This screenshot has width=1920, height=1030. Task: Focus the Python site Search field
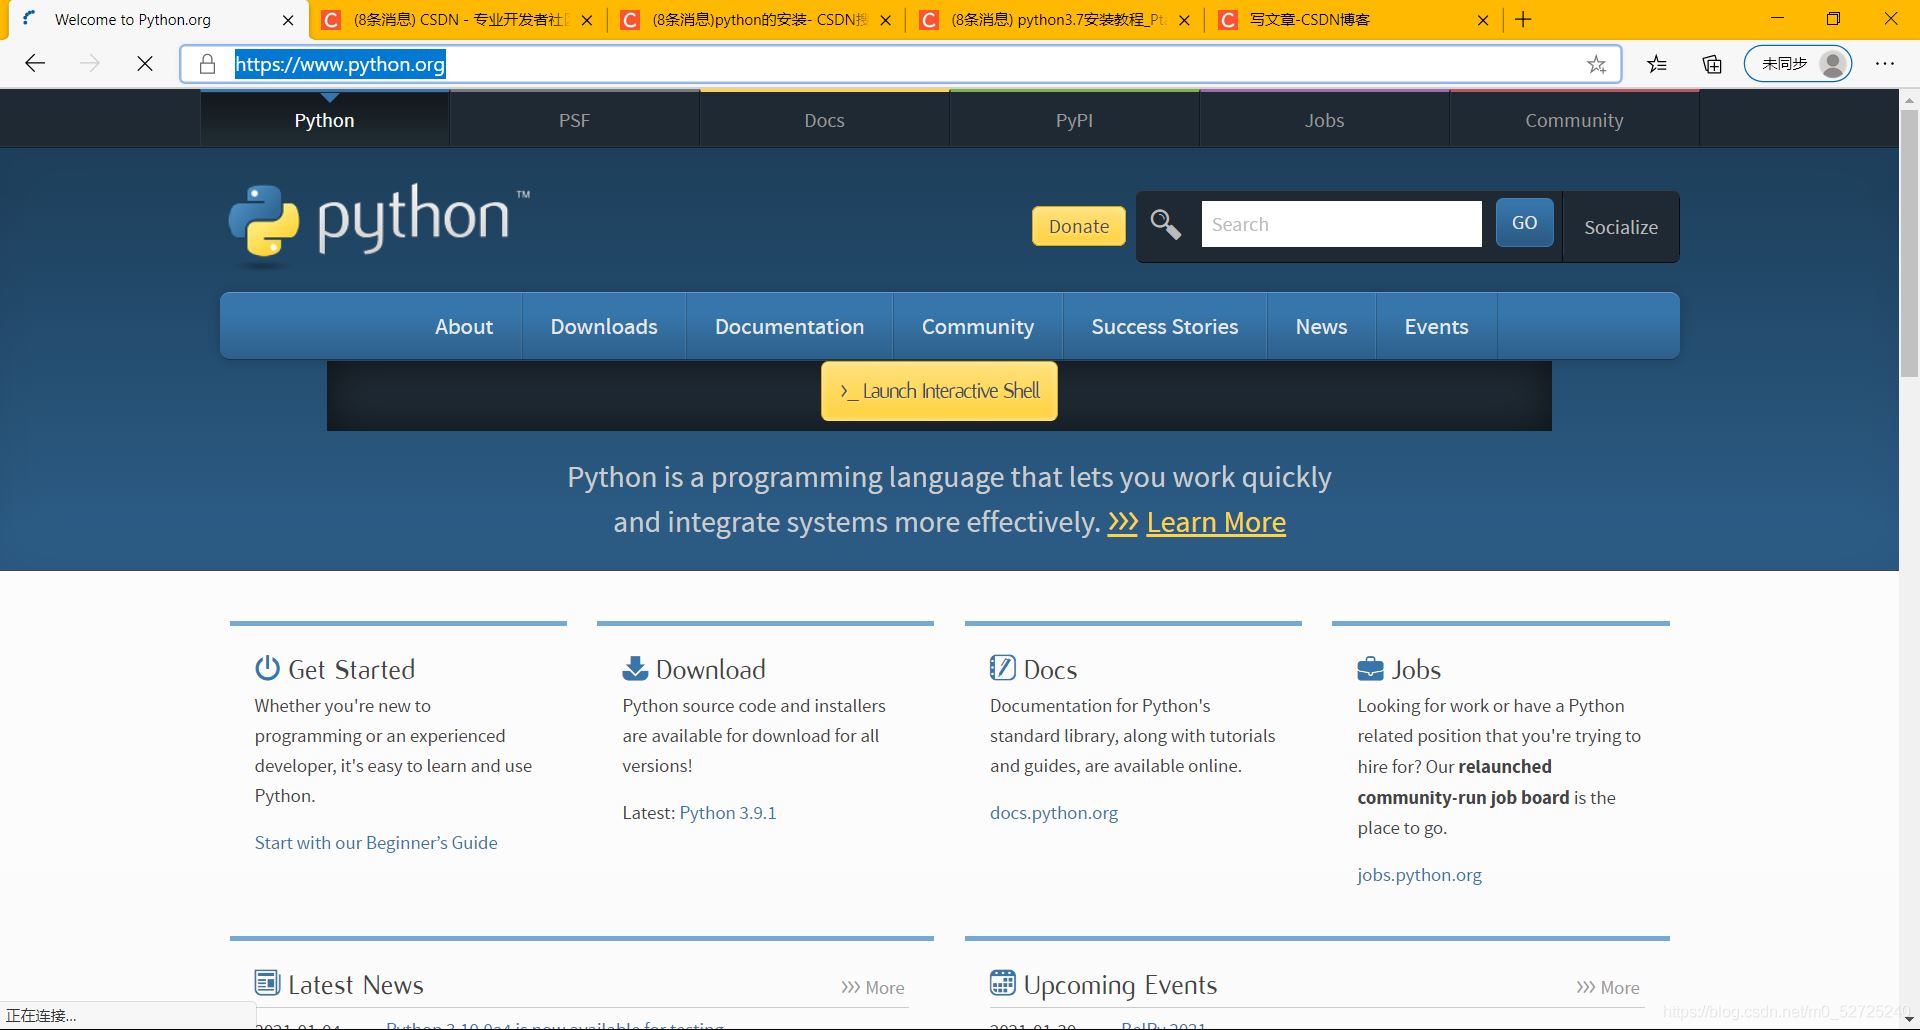coord(1342,224)
